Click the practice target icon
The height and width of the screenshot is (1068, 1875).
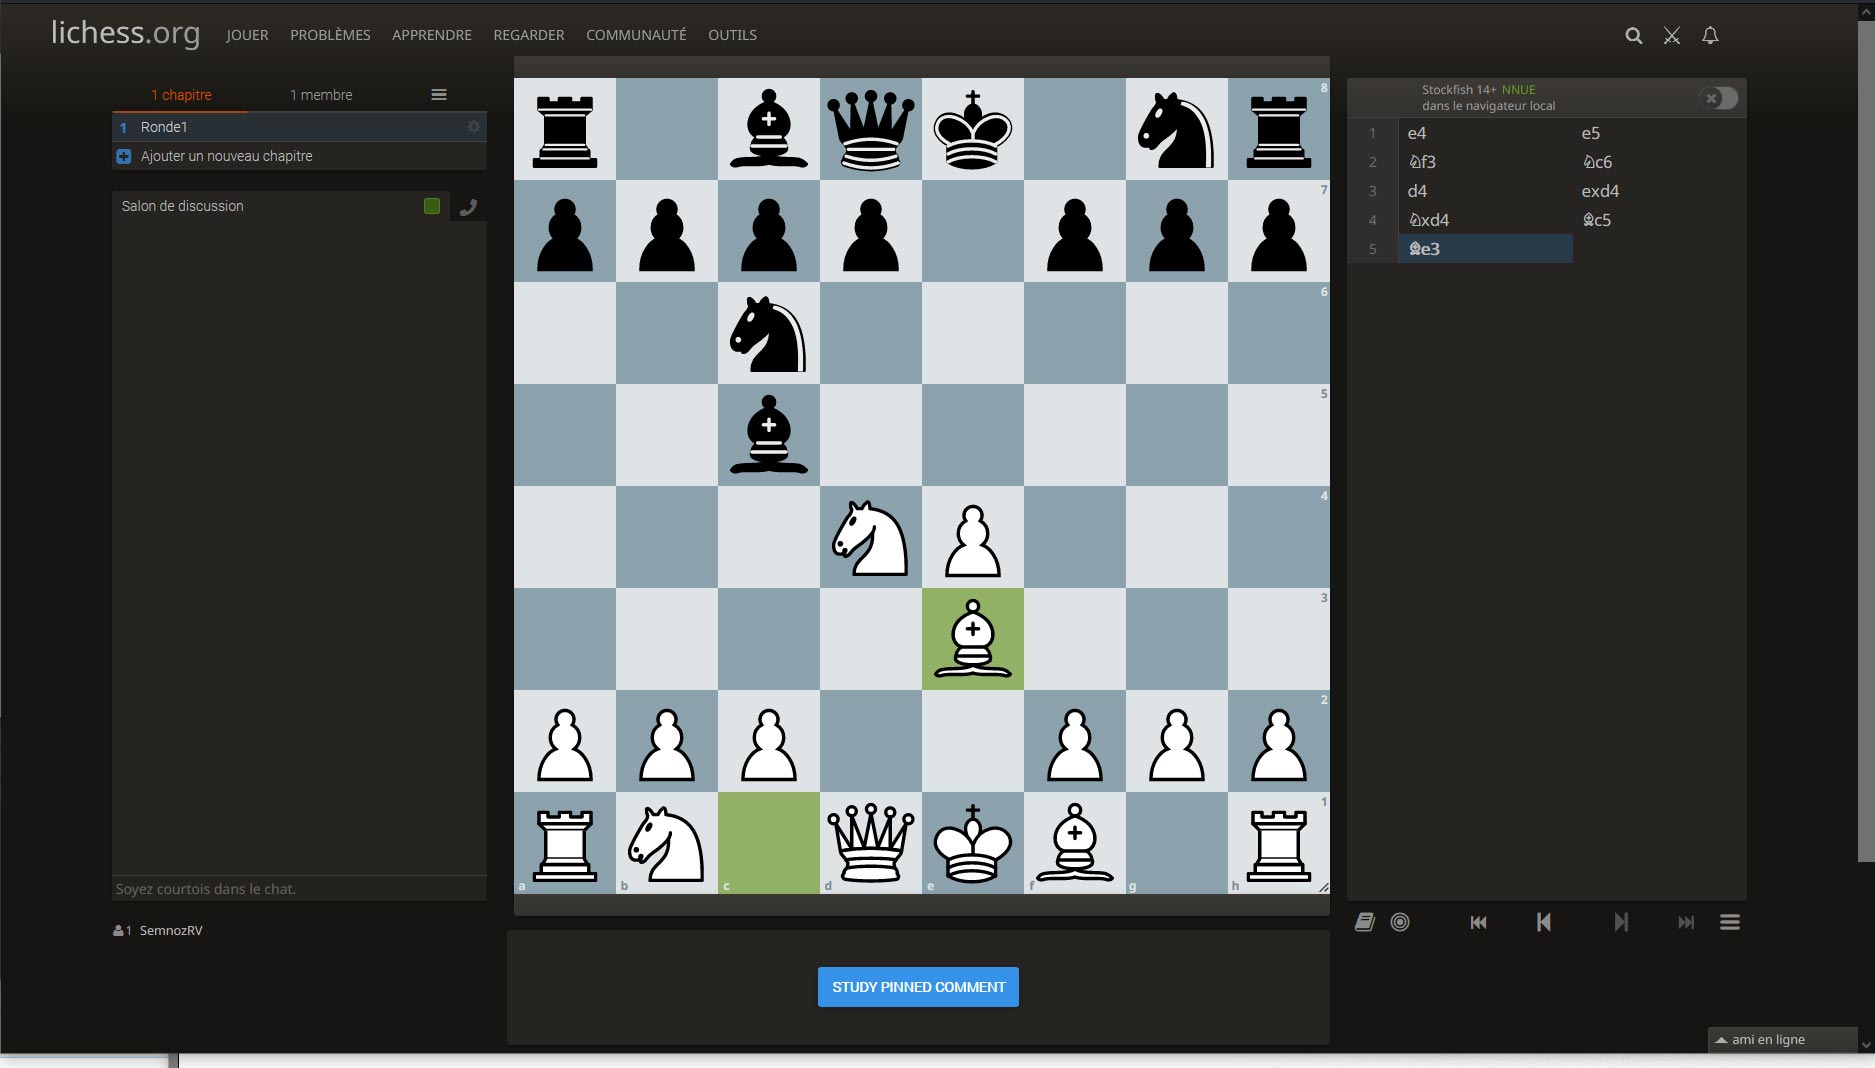(x=1400, y=922)
